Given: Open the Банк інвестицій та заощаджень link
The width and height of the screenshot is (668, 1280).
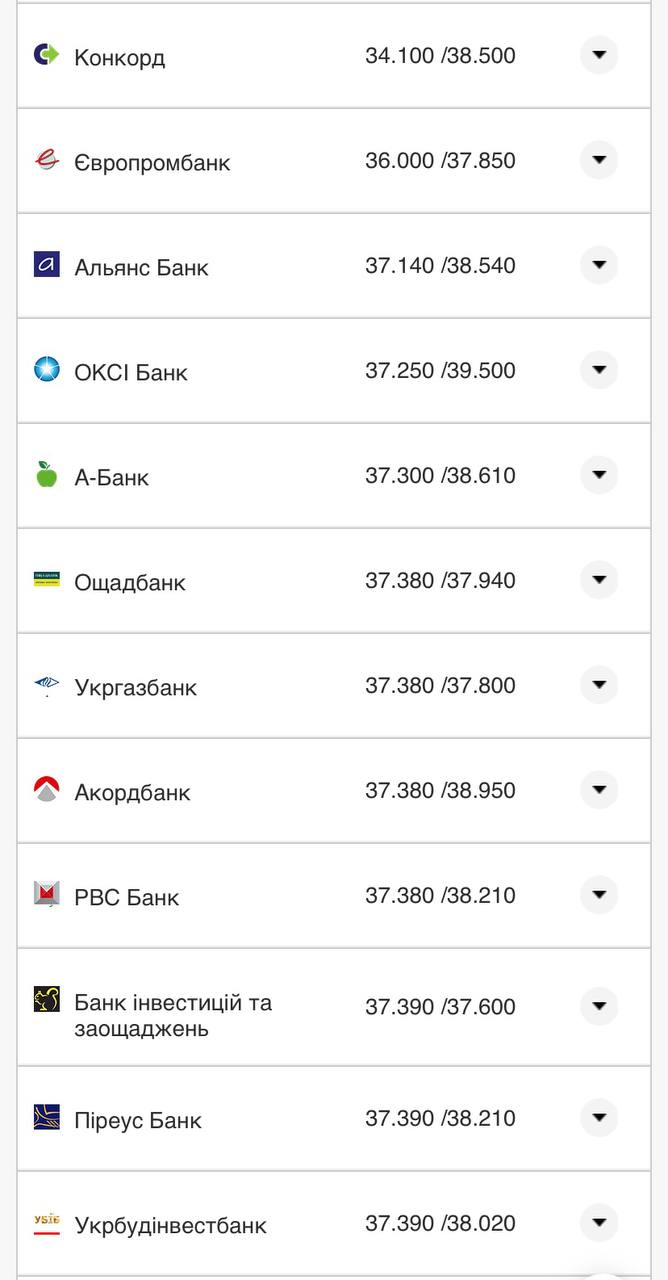Looking at the screenshot, I should pos(172,1015).
